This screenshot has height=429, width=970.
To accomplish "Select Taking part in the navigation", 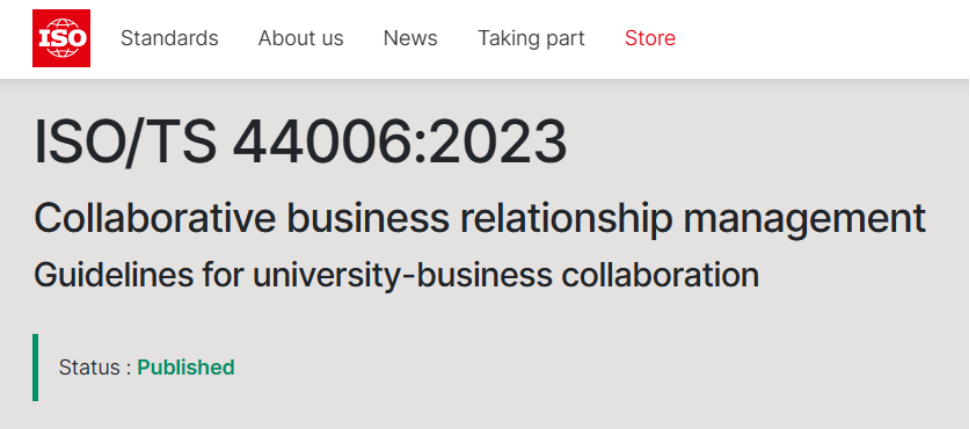I will 531,38.
